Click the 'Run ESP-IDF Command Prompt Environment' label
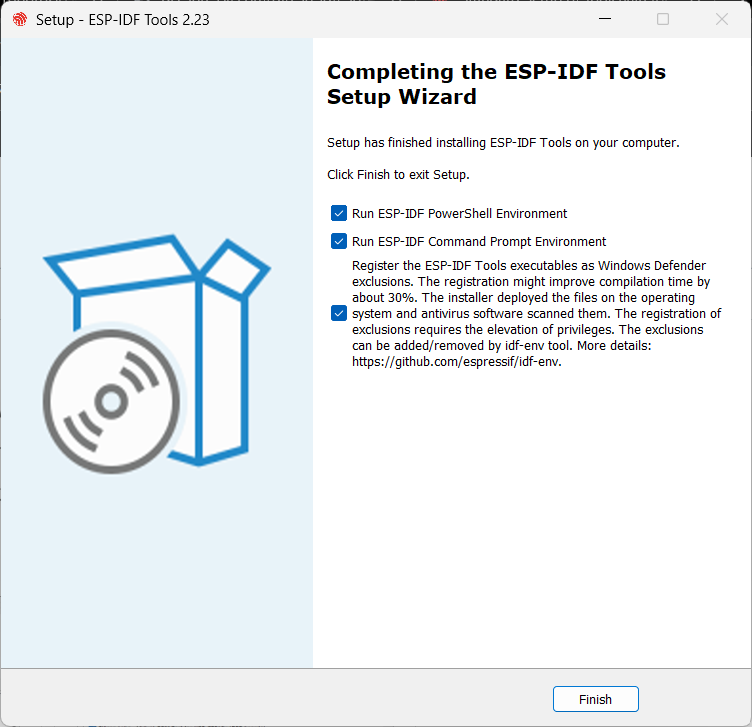 (x=479, y=241)
